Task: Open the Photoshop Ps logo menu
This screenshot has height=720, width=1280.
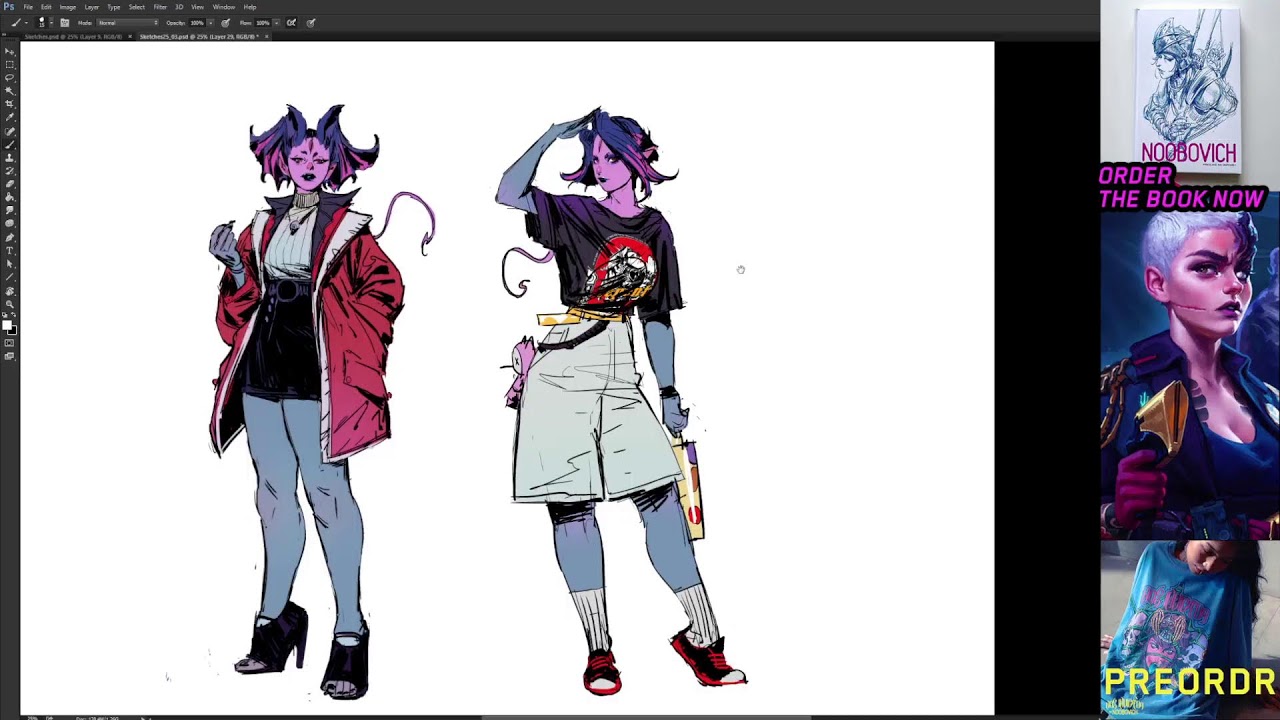Action: [x=9, y=7]
